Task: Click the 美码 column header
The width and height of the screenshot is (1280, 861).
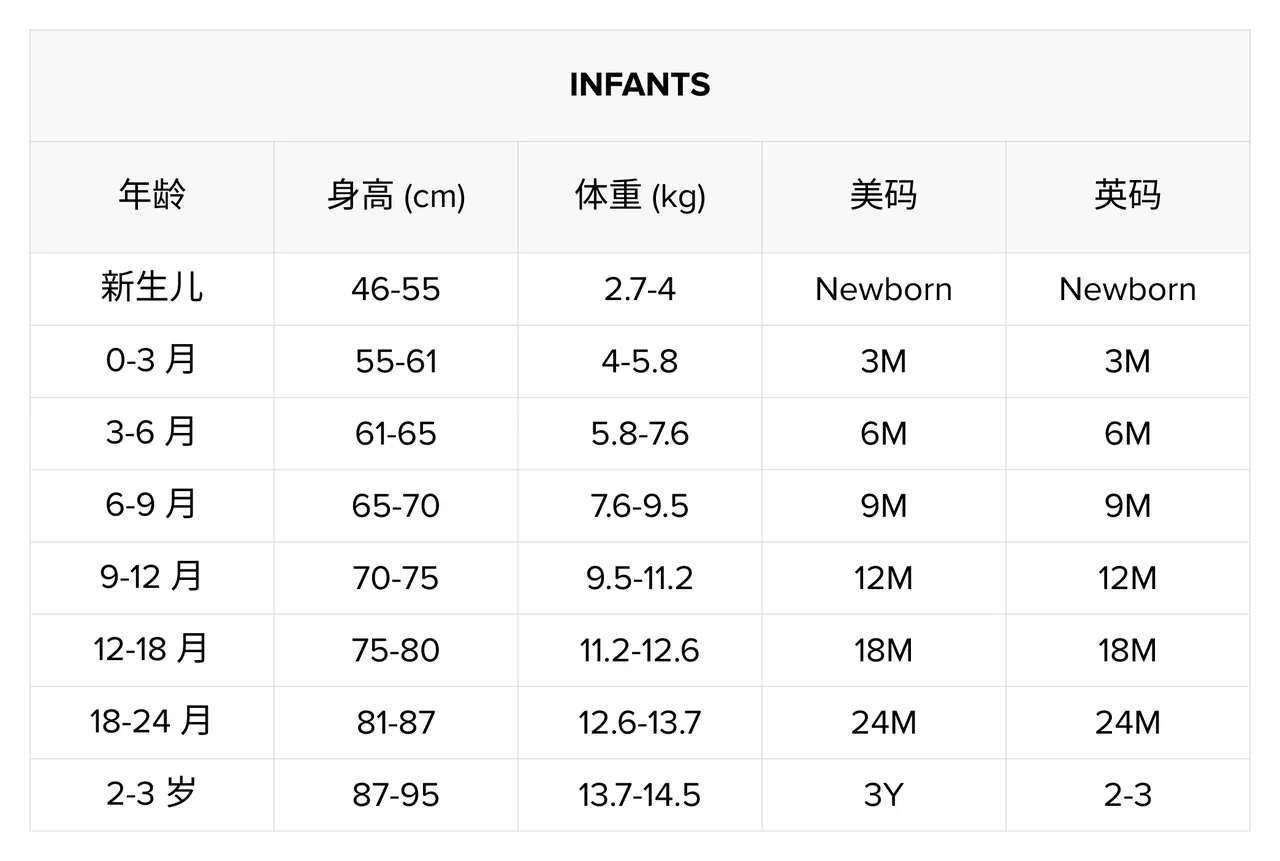Action: pyautogui.click(x=884, y=195)
